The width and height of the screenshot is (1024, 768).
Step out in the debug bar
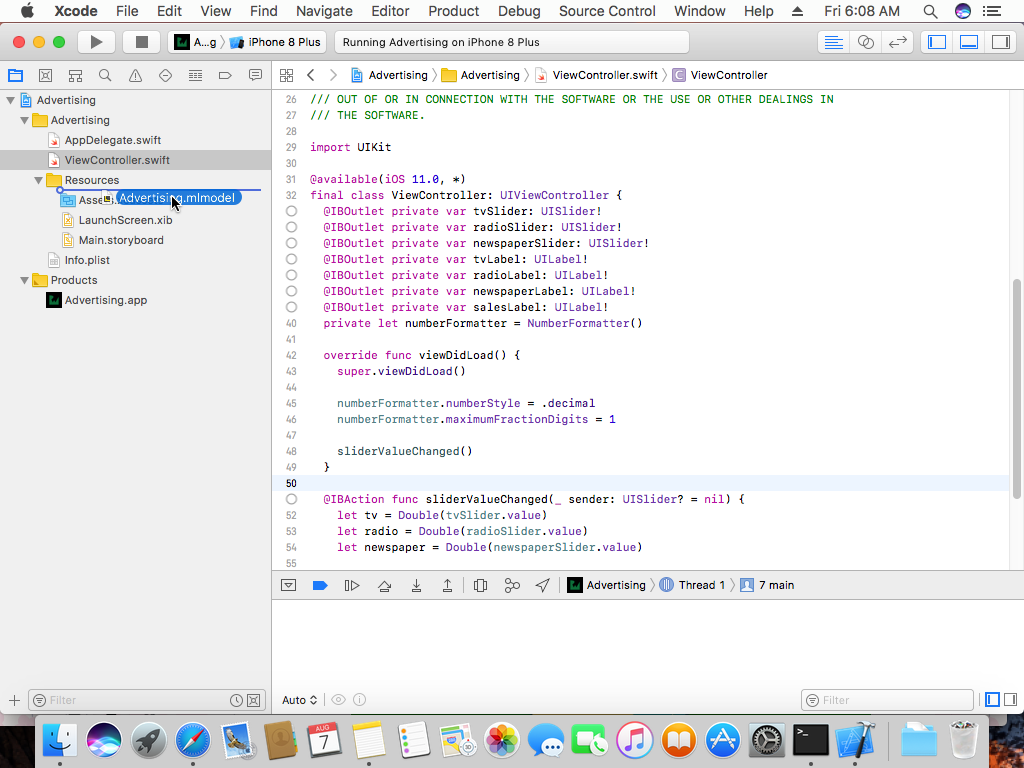click(x=447, y=585)
